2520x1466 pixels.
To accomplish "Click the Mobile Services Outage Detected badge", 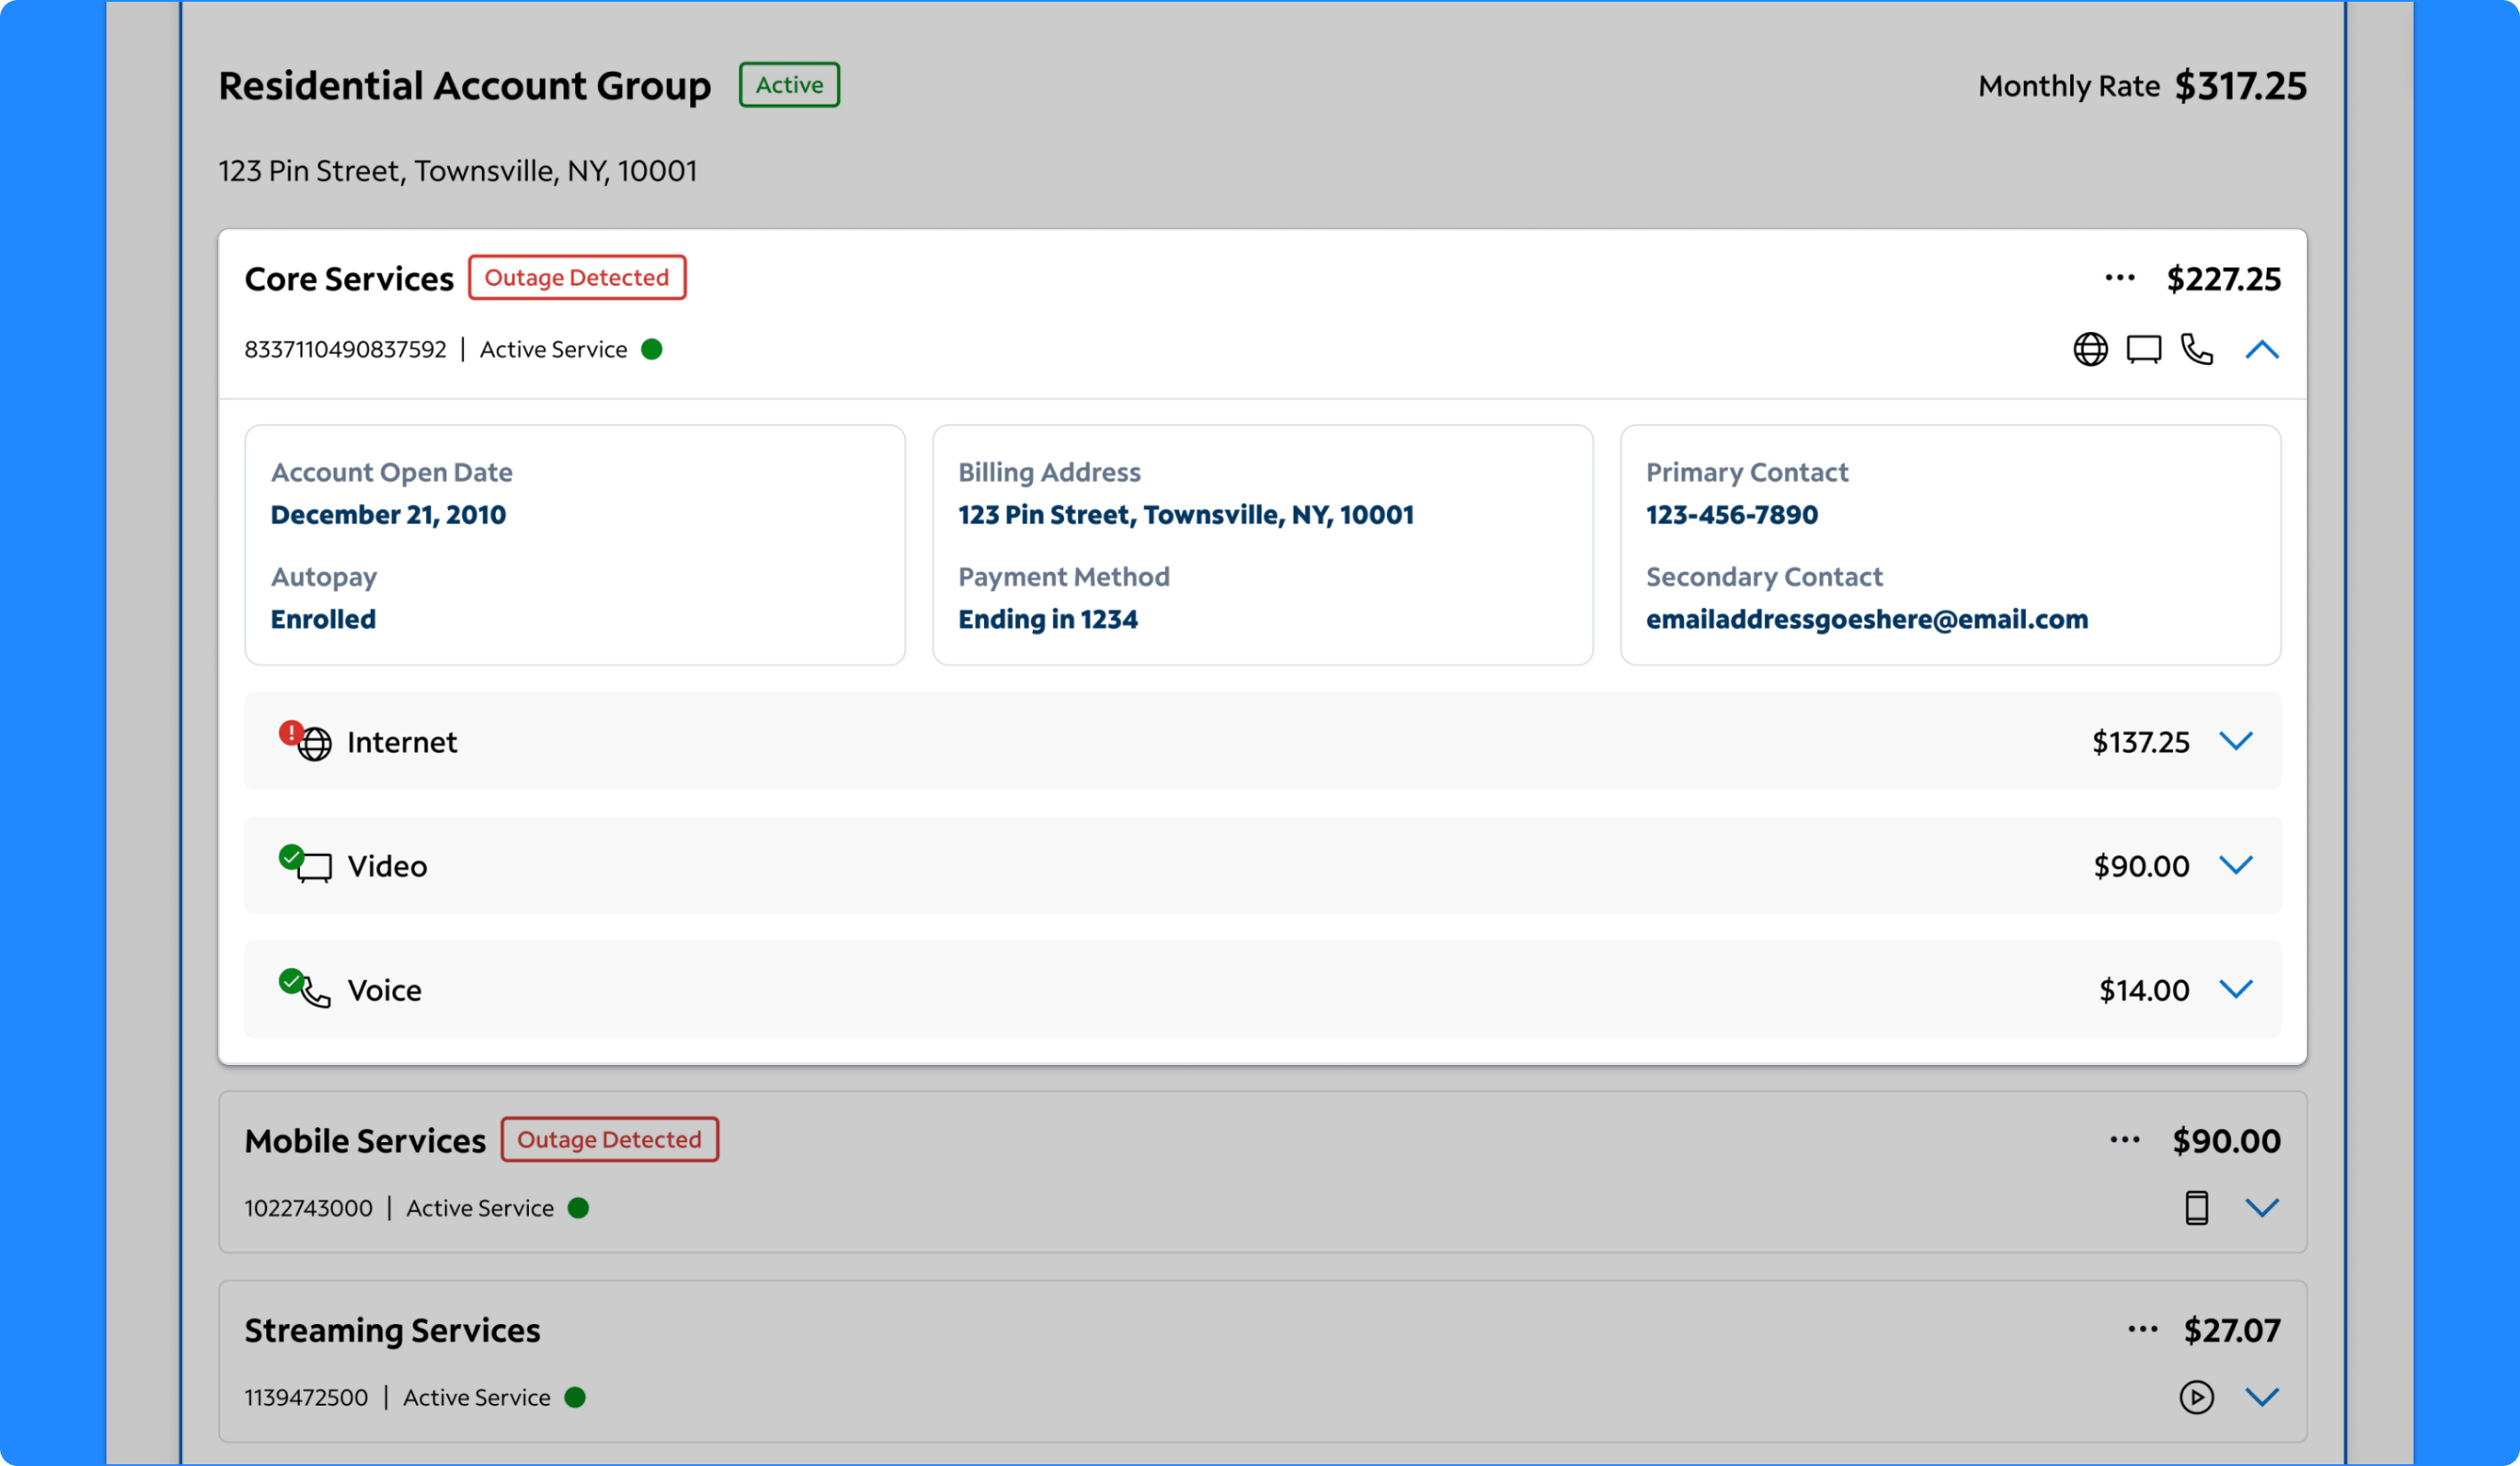I will pos(609,1139).
